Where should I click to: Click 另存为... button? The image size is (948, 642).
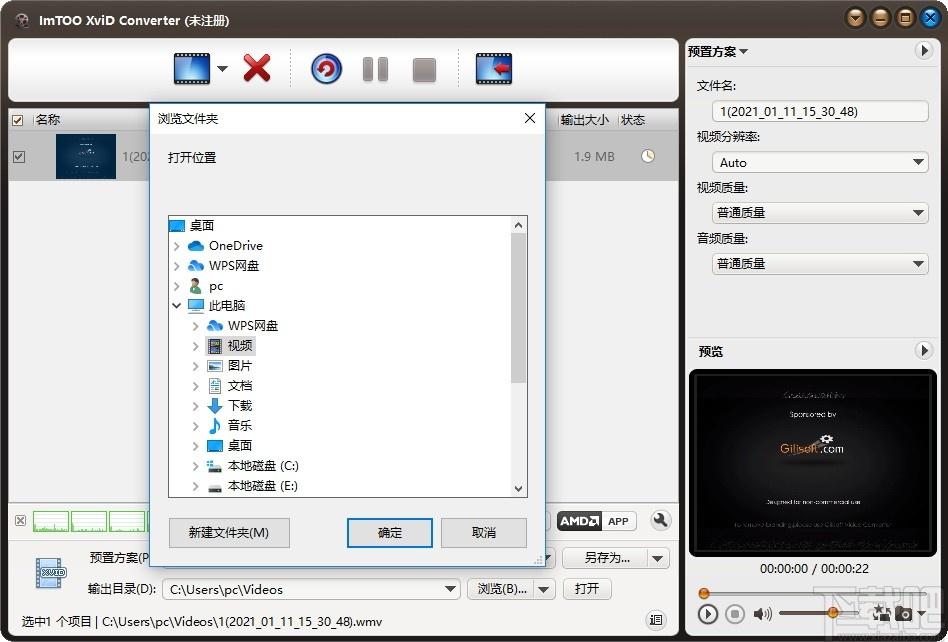(606, 558)
